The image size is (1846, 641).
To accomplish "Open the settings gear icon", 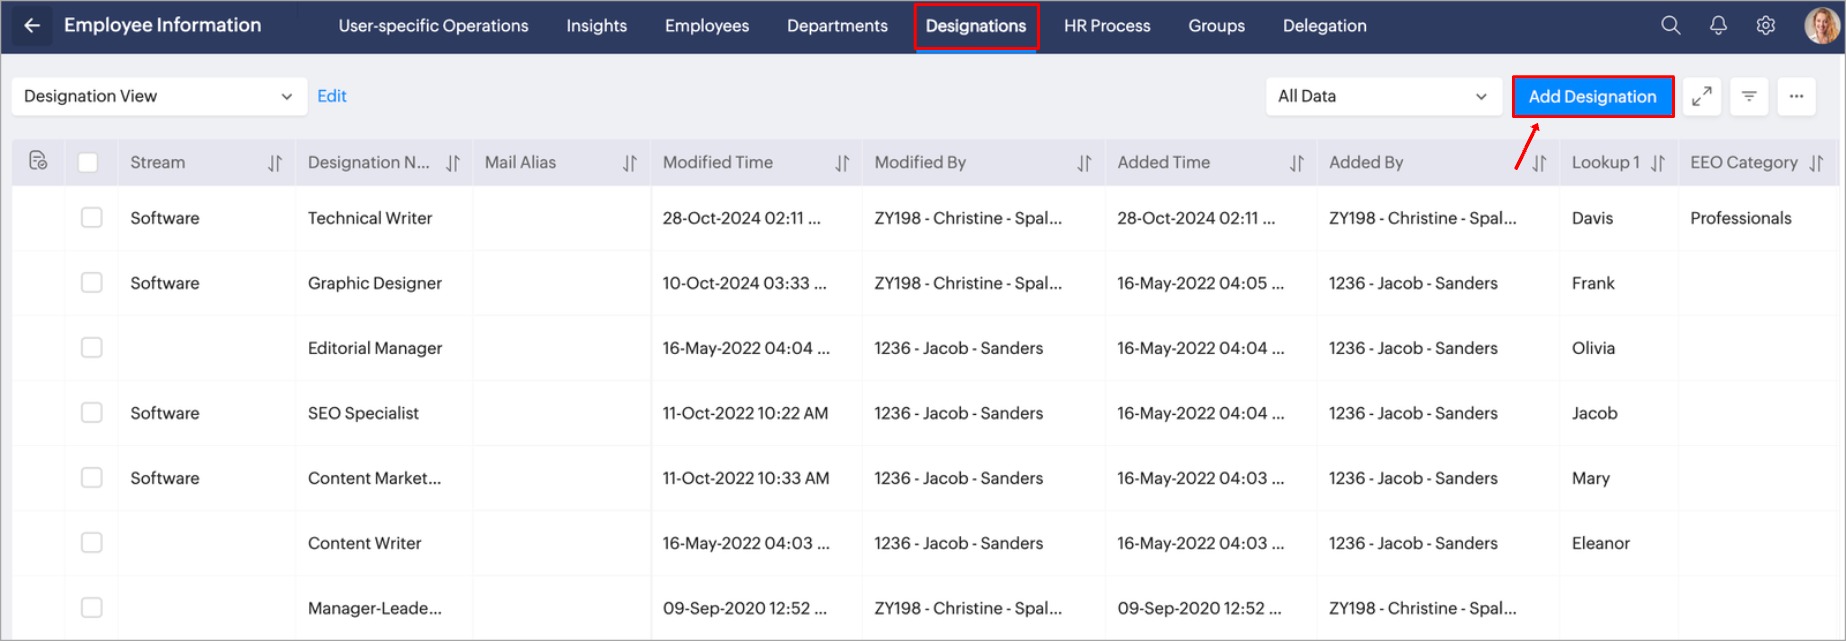I will tap(1766, 26).
